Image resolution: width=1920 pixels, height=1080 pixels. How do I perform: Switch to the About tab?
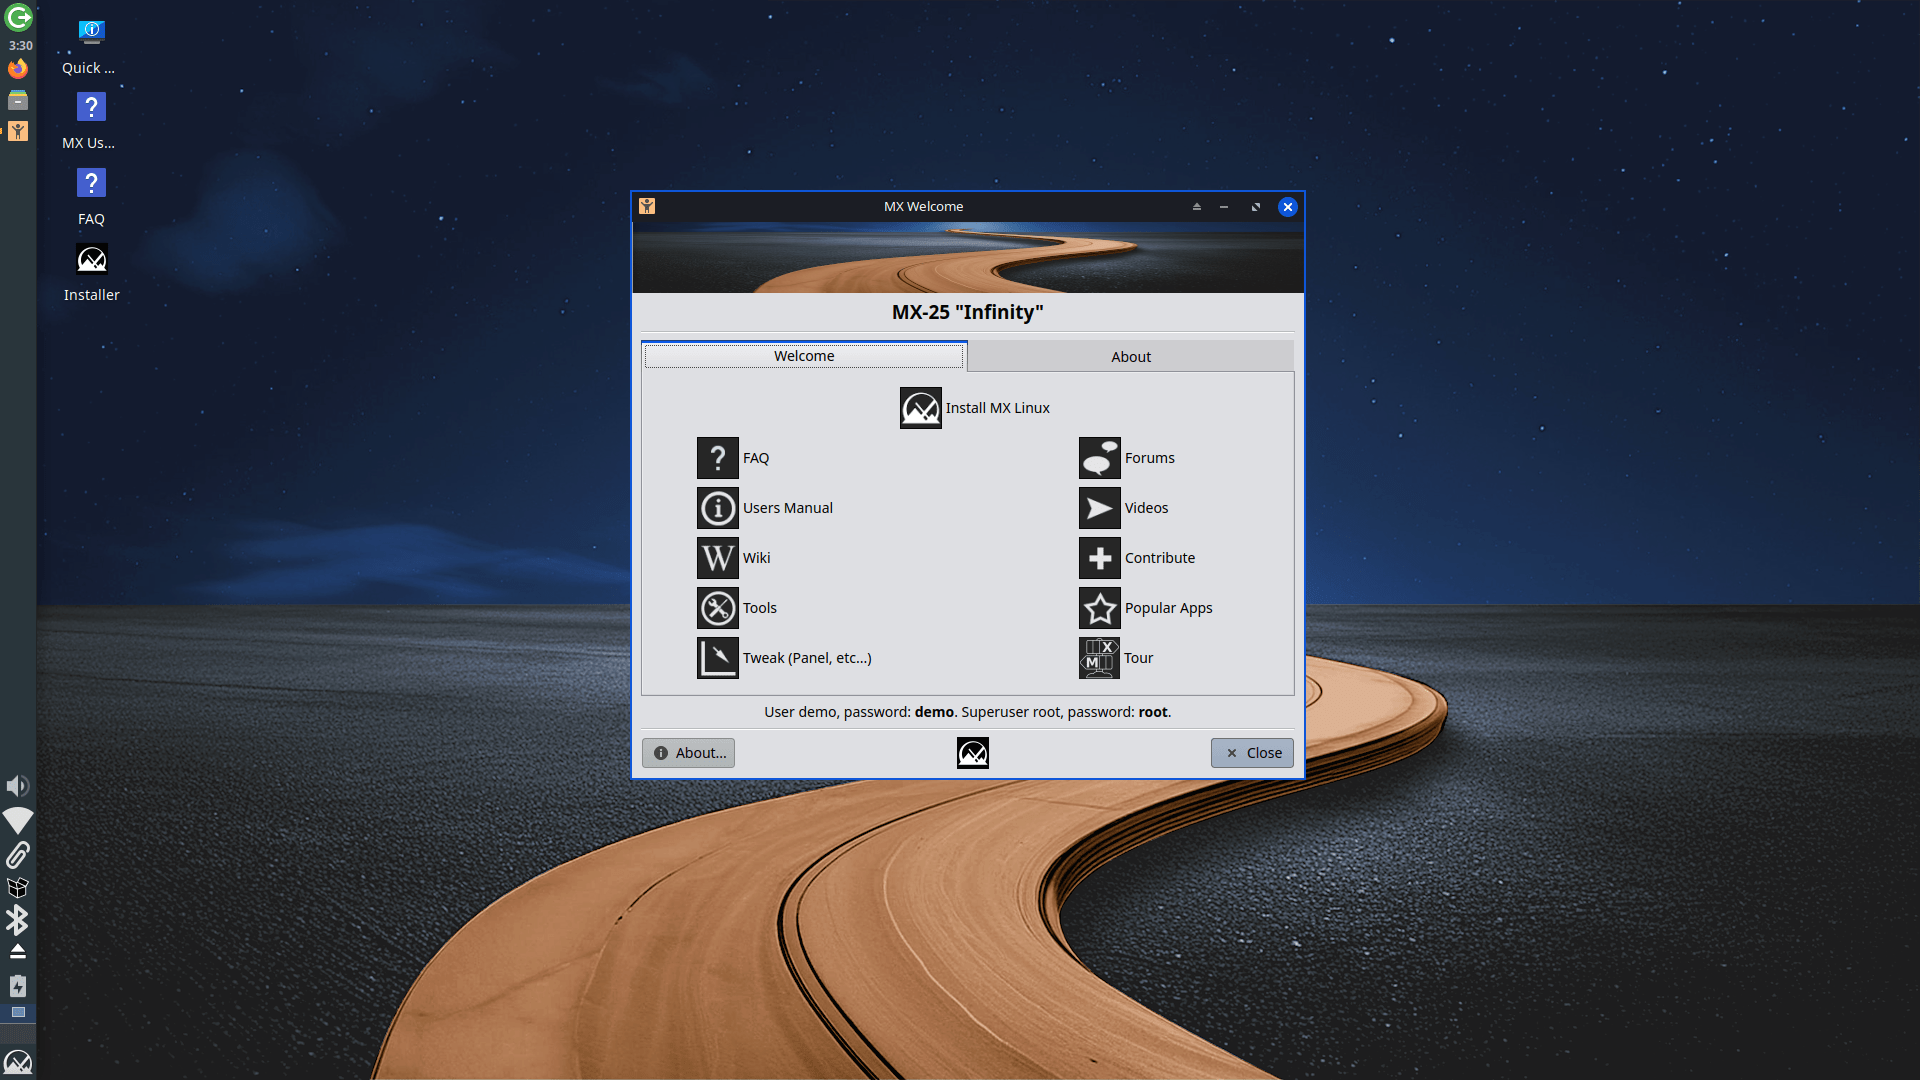[x=1130, y=357]
